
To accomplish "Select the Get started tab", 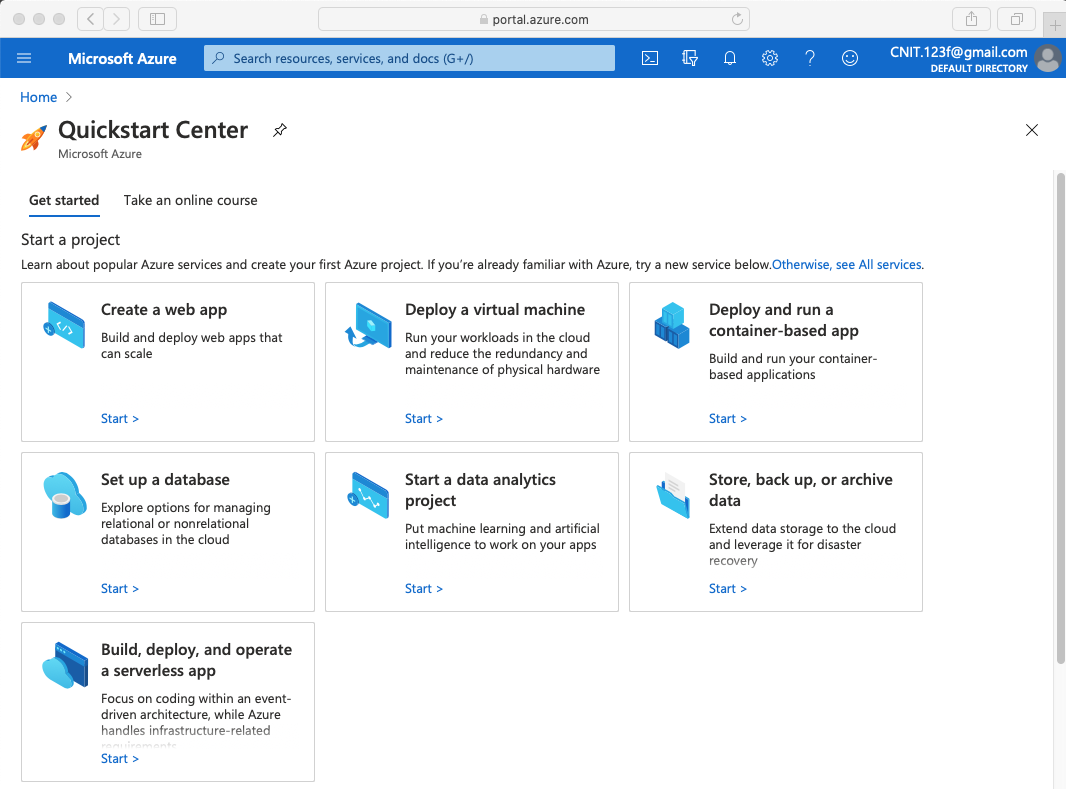I will click(x=64, y=200).
